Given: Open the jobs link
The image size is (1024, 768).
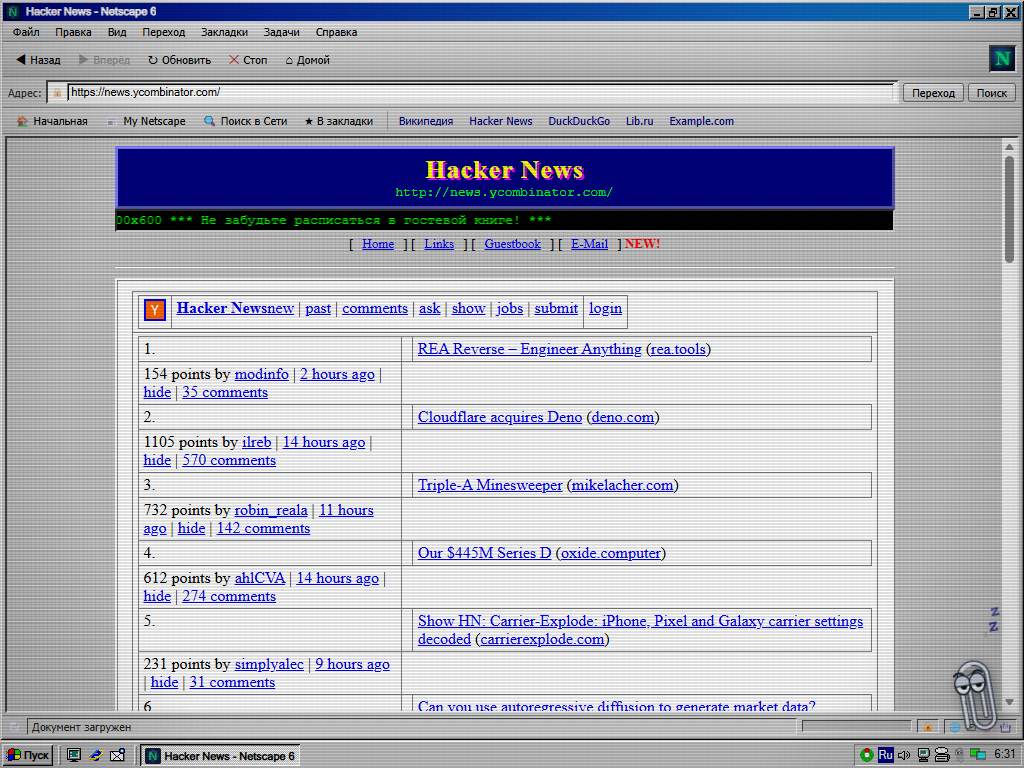Looking at the screenshot, I should coord(509,308).
